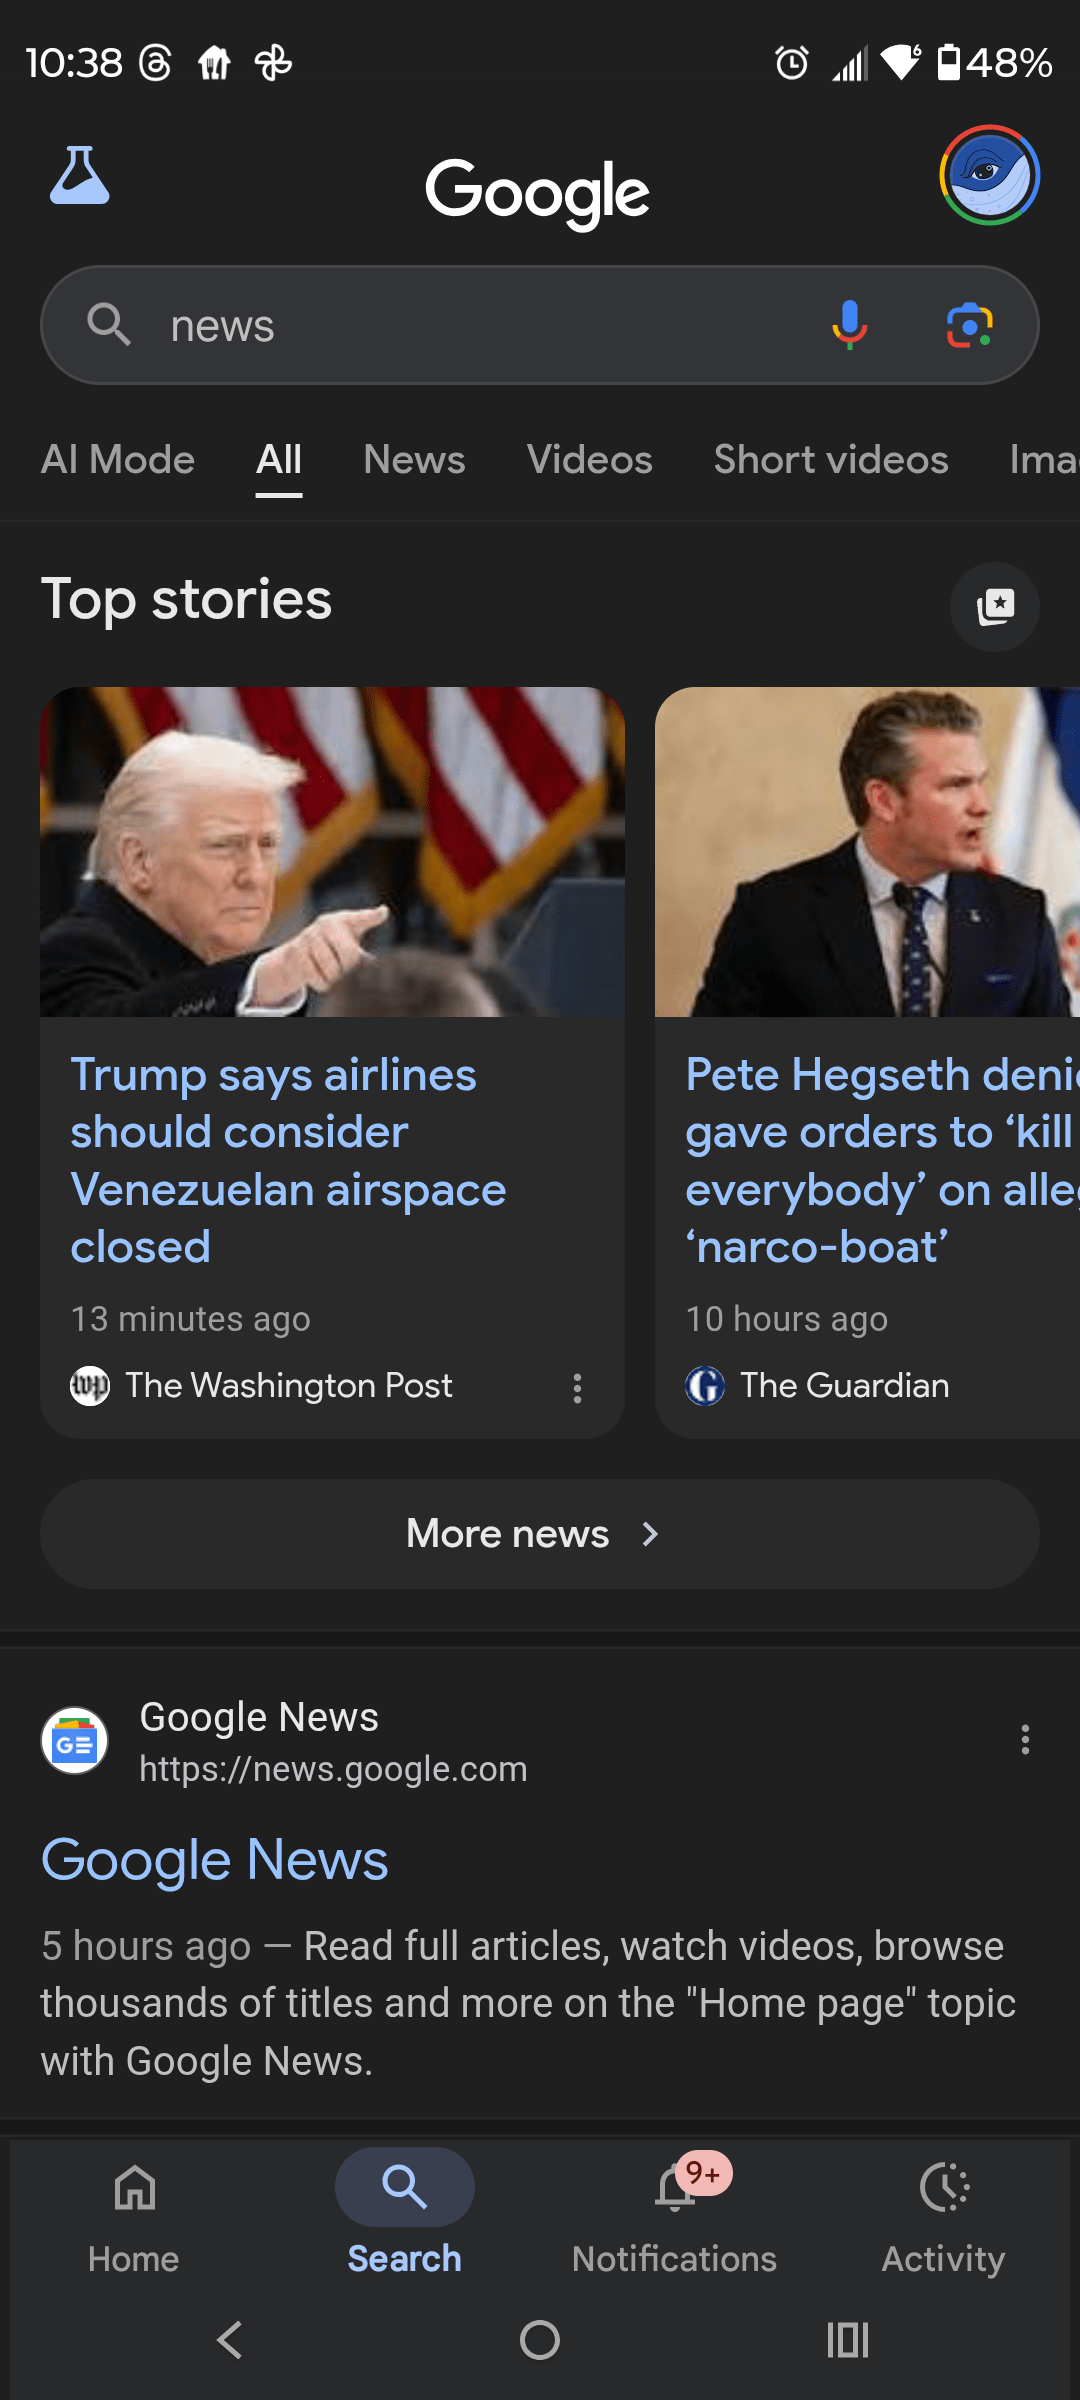Open the Google News result link
Screen dimensions: 1080x2400
215,1860
